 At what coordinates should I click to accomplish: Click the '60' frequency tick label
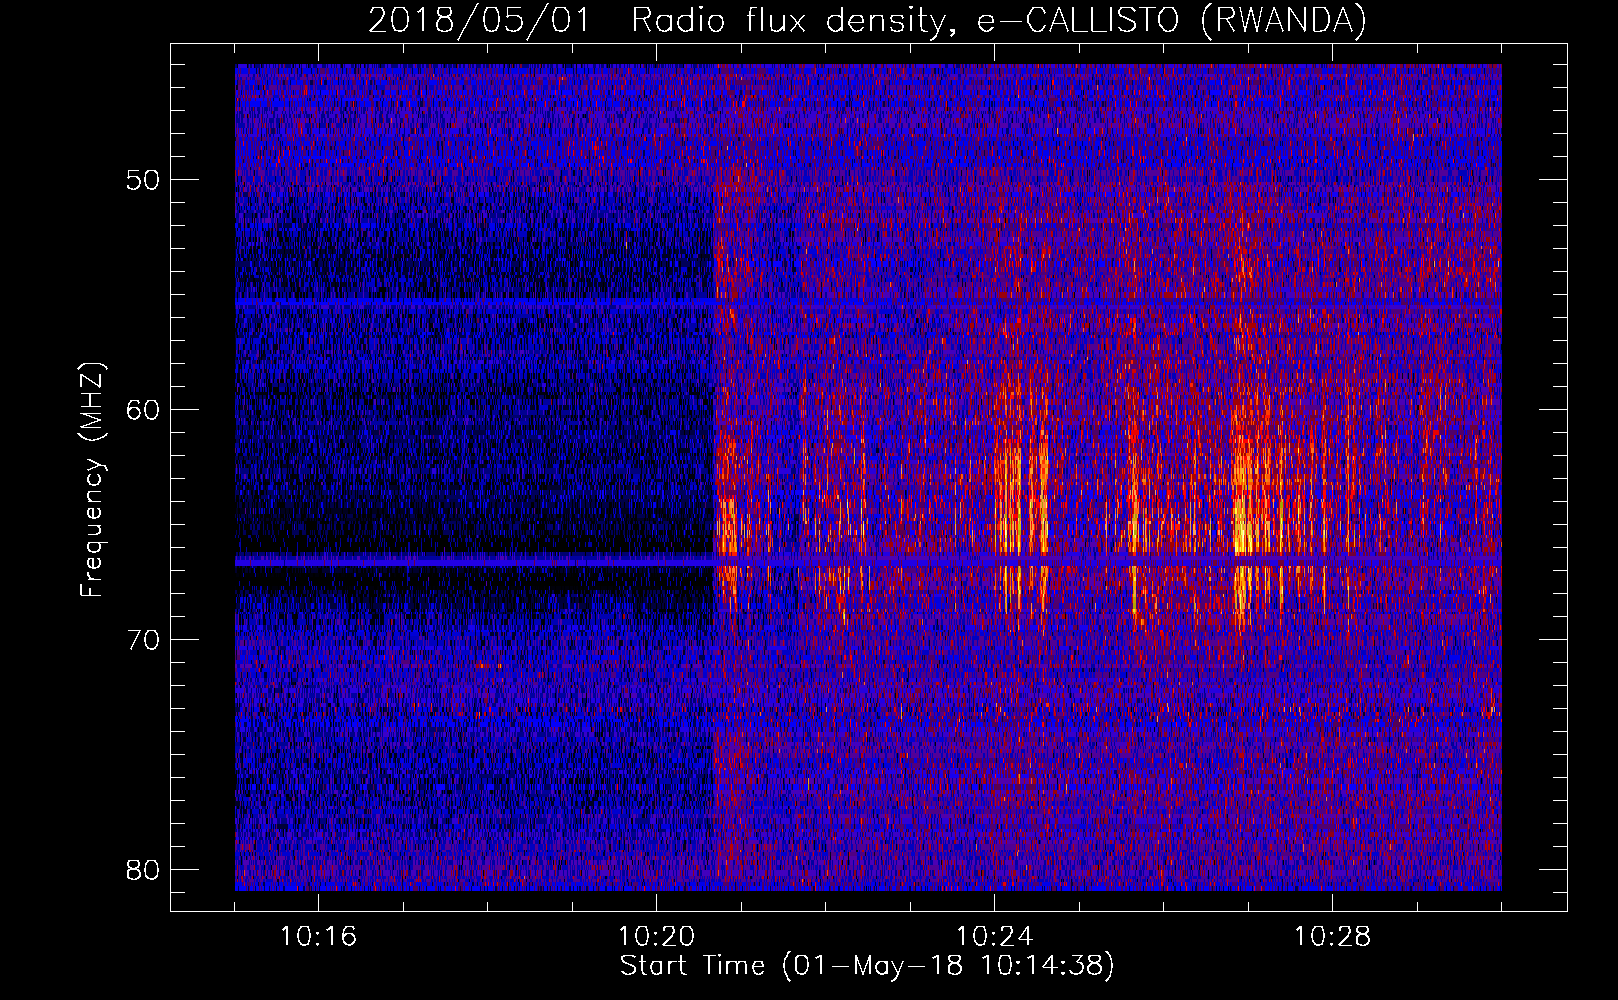point(144,410)
